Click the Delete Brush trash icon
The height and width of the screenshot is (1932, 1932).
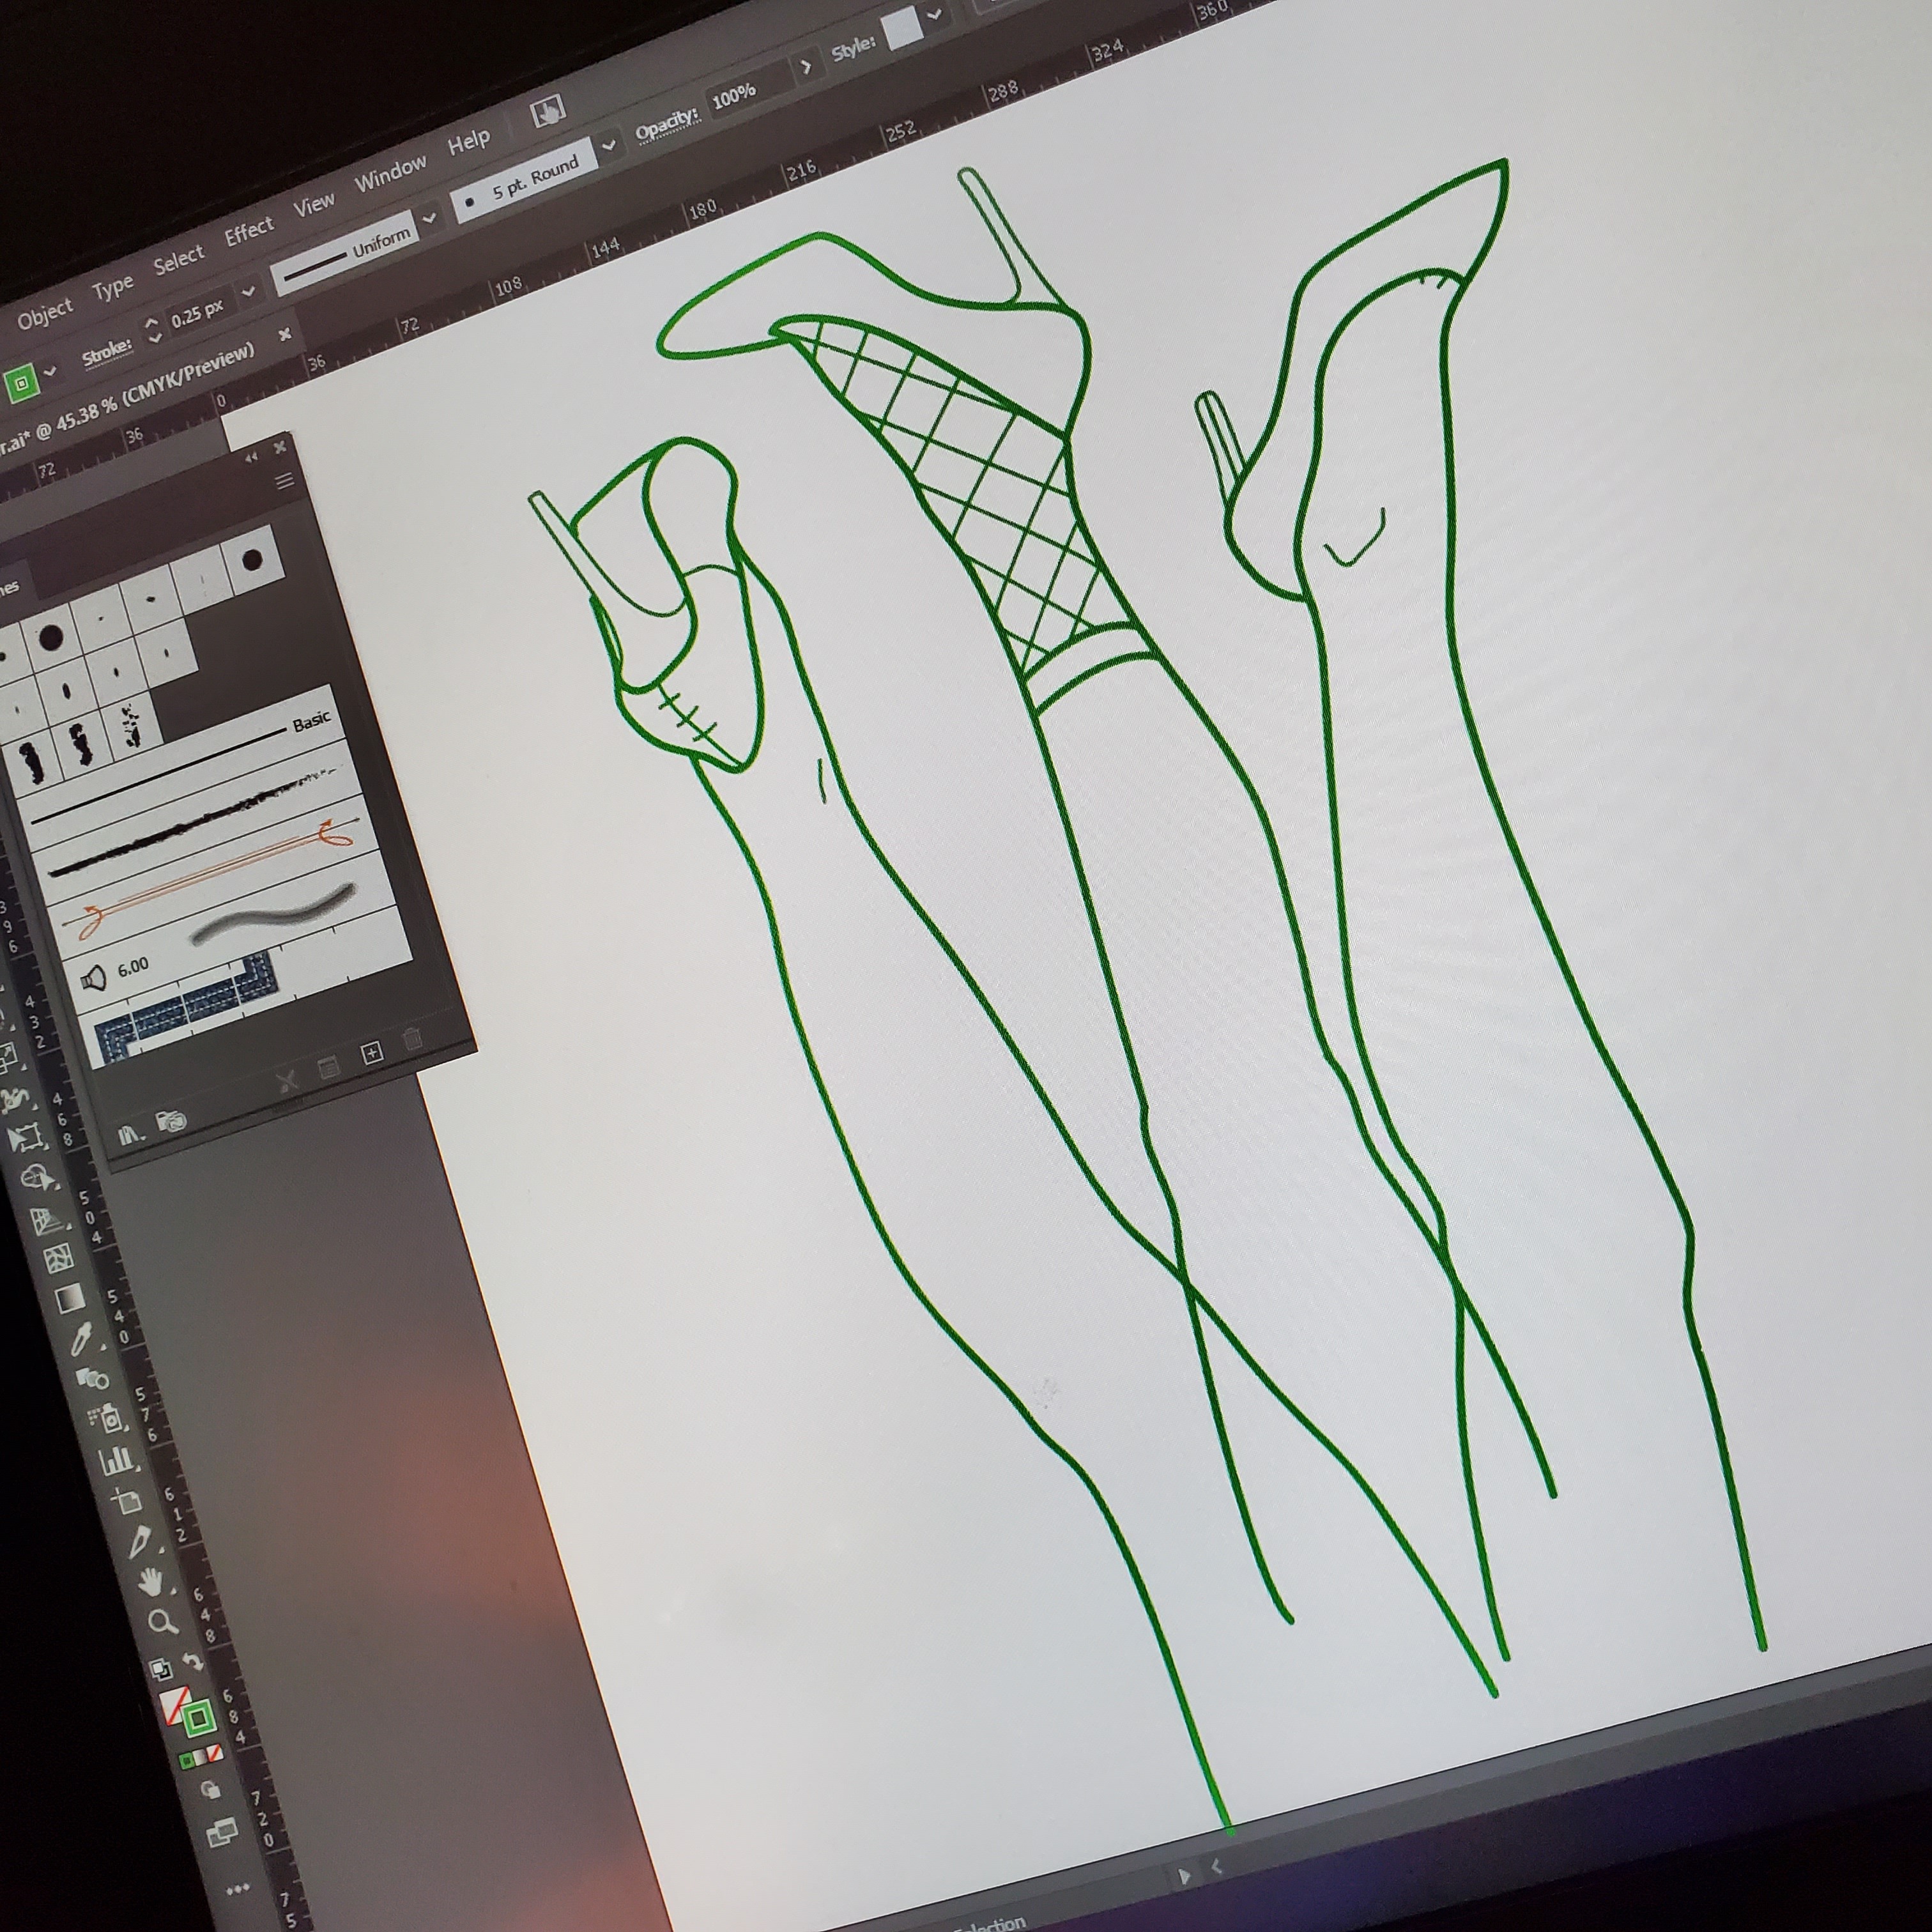click(412, 1038)
